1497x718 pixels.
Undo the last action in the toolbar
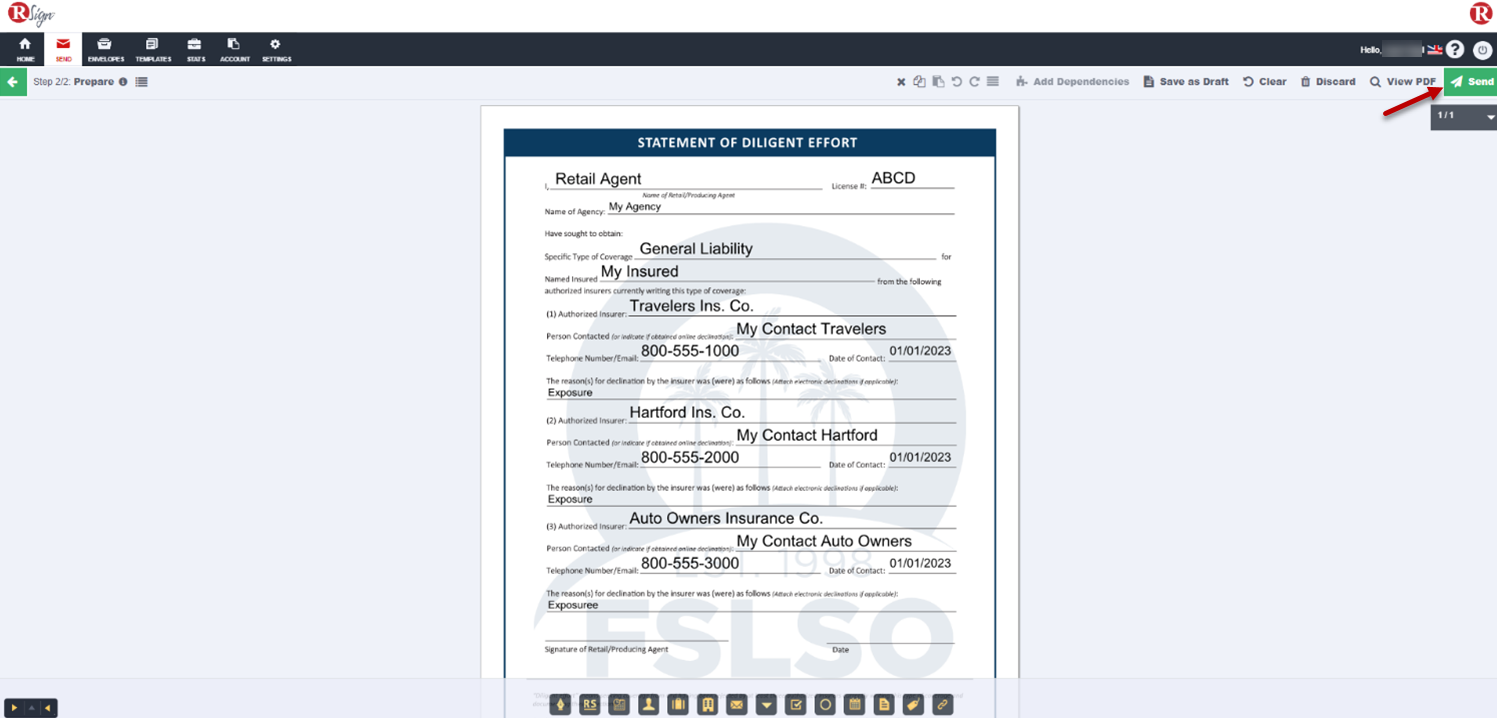[x=956, y=81]
